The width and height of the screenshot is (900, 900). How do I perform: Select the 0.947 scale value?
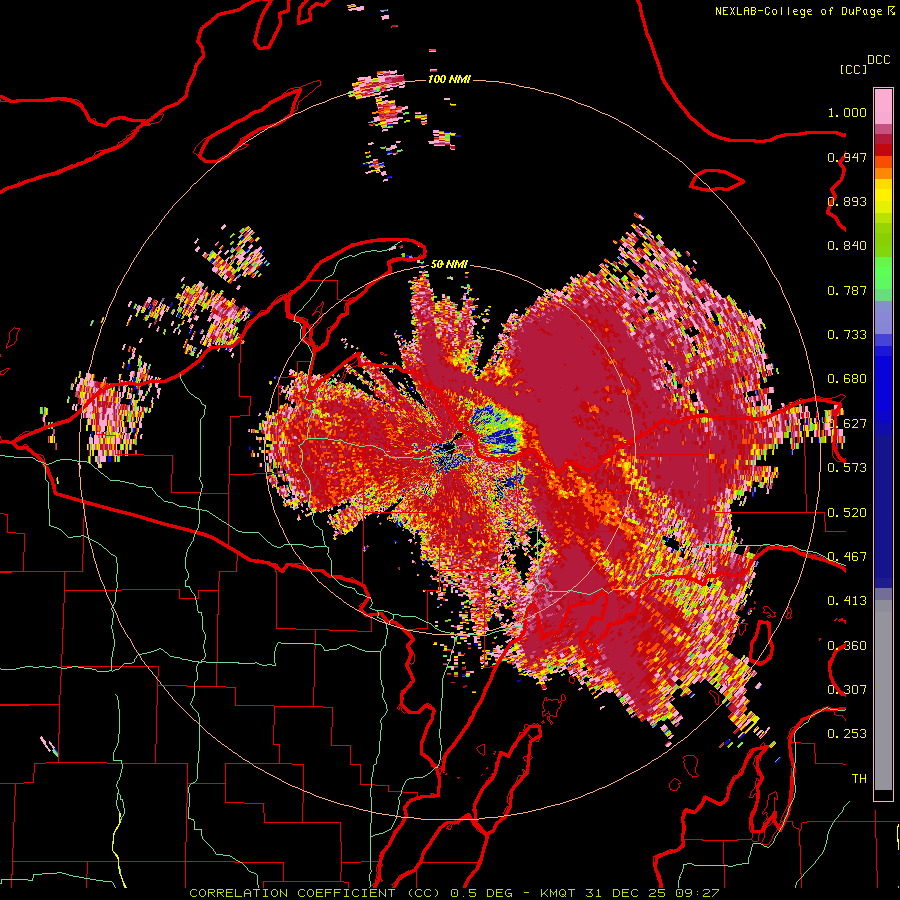(847, 157)
